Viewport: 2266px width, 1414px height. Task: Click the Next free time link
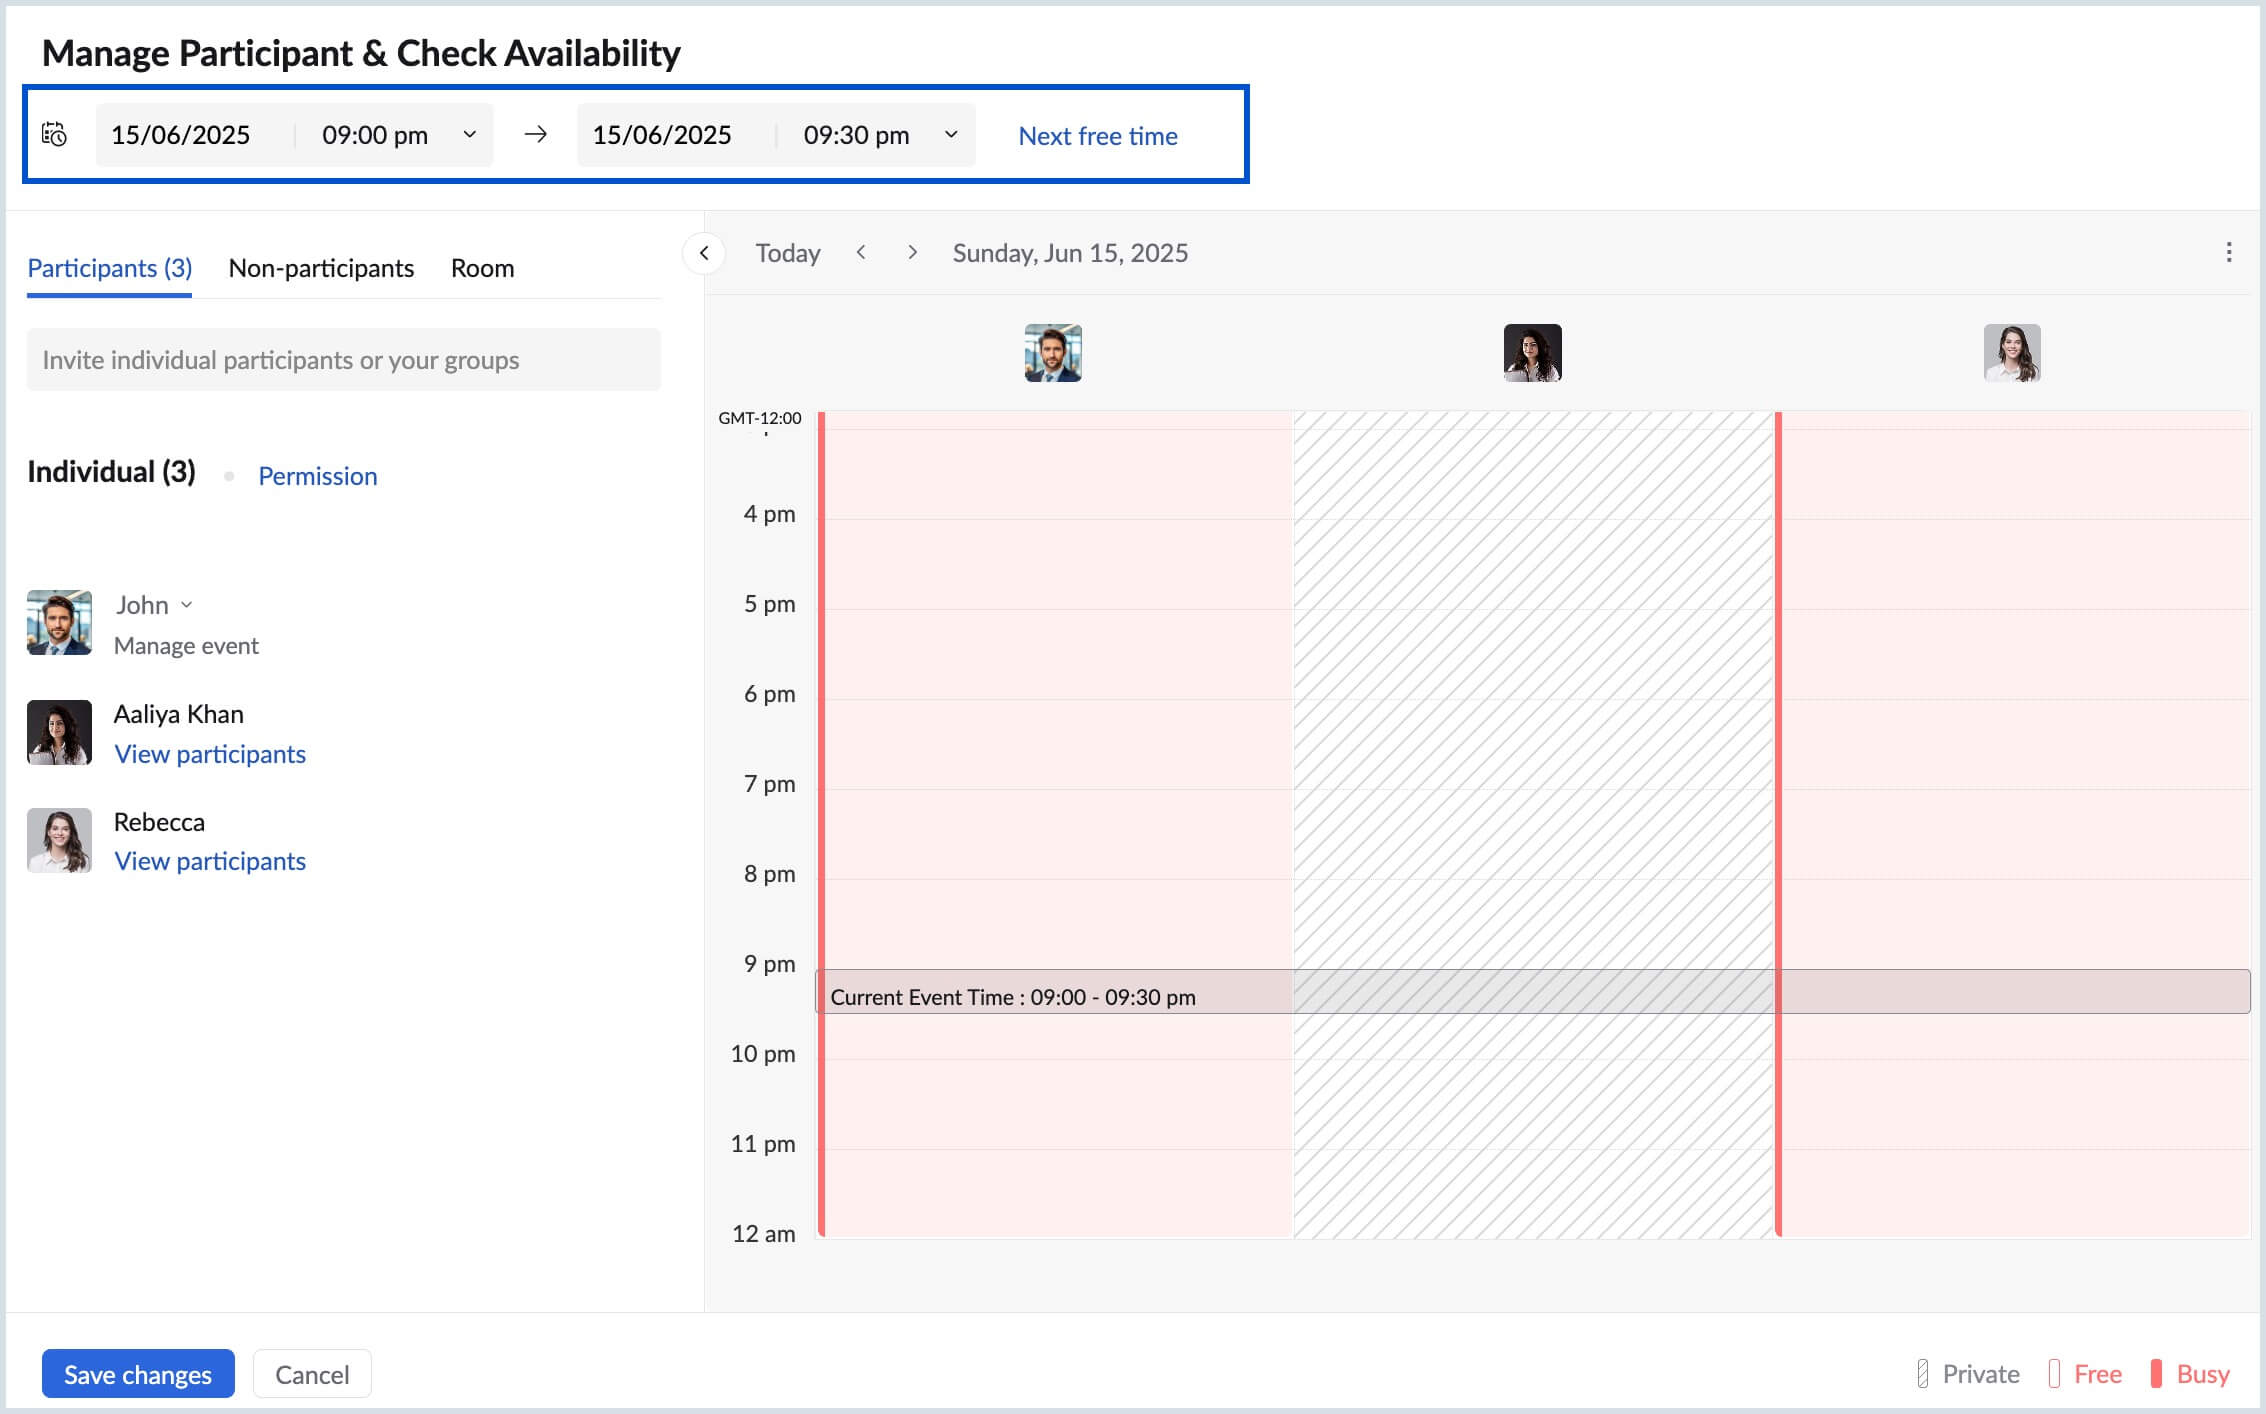[x=1097, y=136]
